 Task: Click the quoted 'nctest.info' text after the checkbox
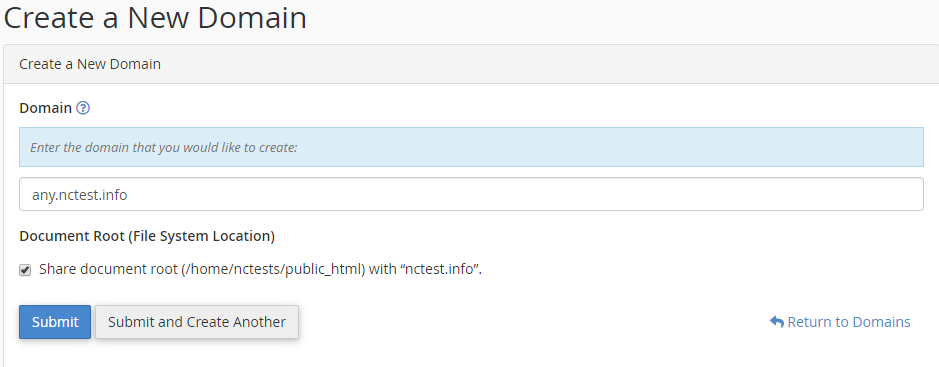(440, 269)
